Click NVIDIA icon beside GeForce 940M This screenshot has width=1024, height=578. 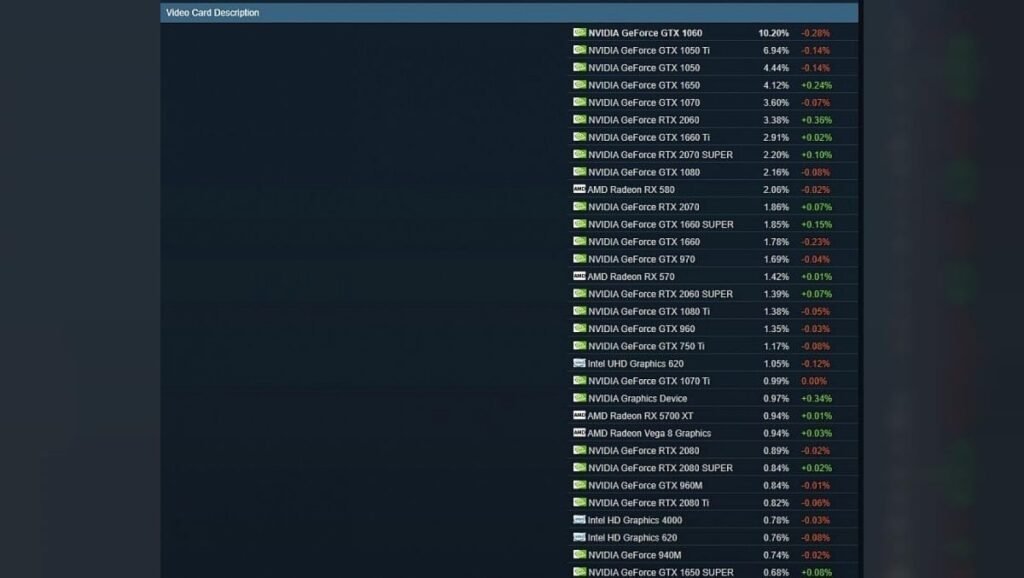(x=579, y=554)
